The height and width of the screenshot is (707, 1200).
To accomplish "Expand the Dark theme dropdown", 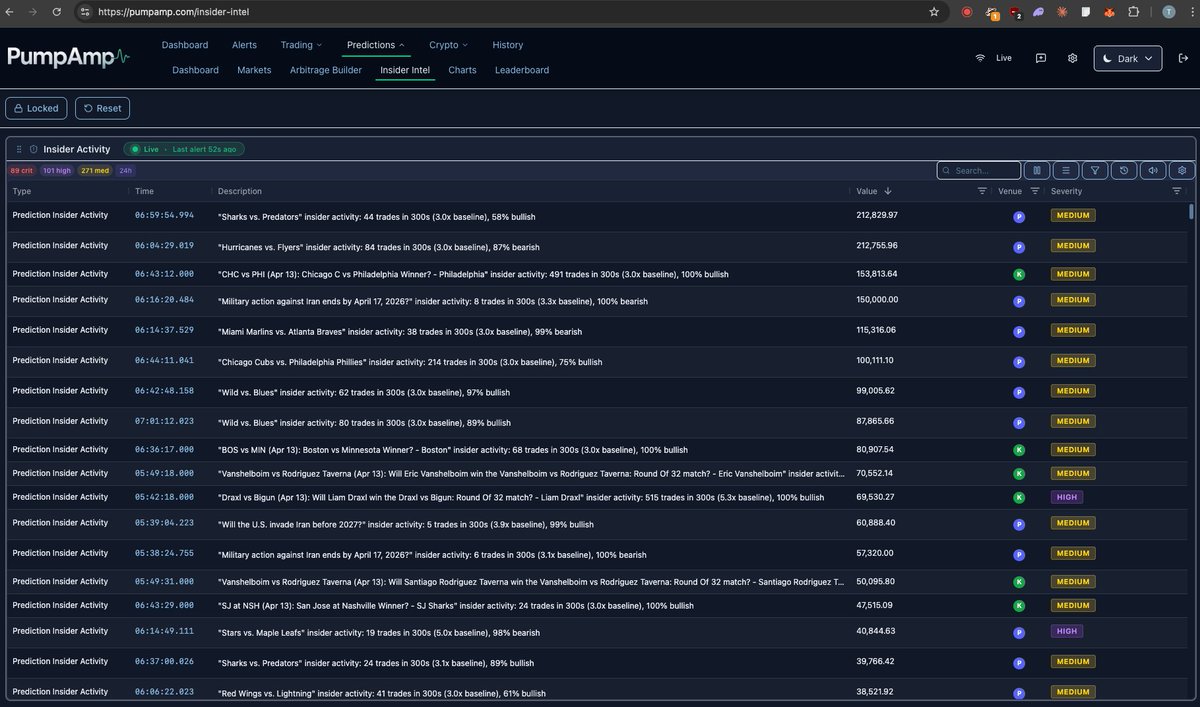I will pos(1128,58).
